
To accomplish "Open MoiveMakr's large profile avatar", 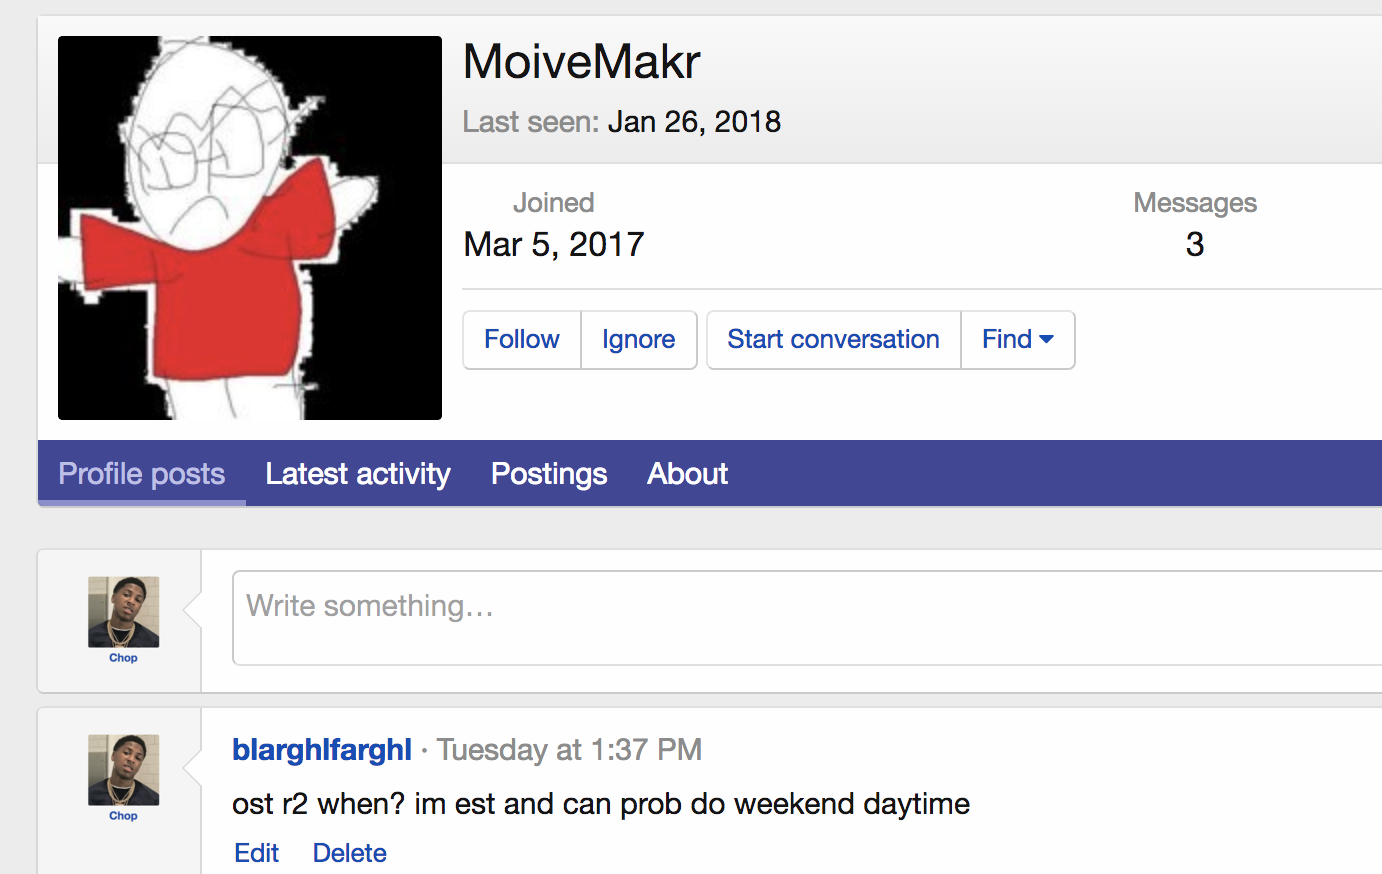I will [x=250, y=228].
